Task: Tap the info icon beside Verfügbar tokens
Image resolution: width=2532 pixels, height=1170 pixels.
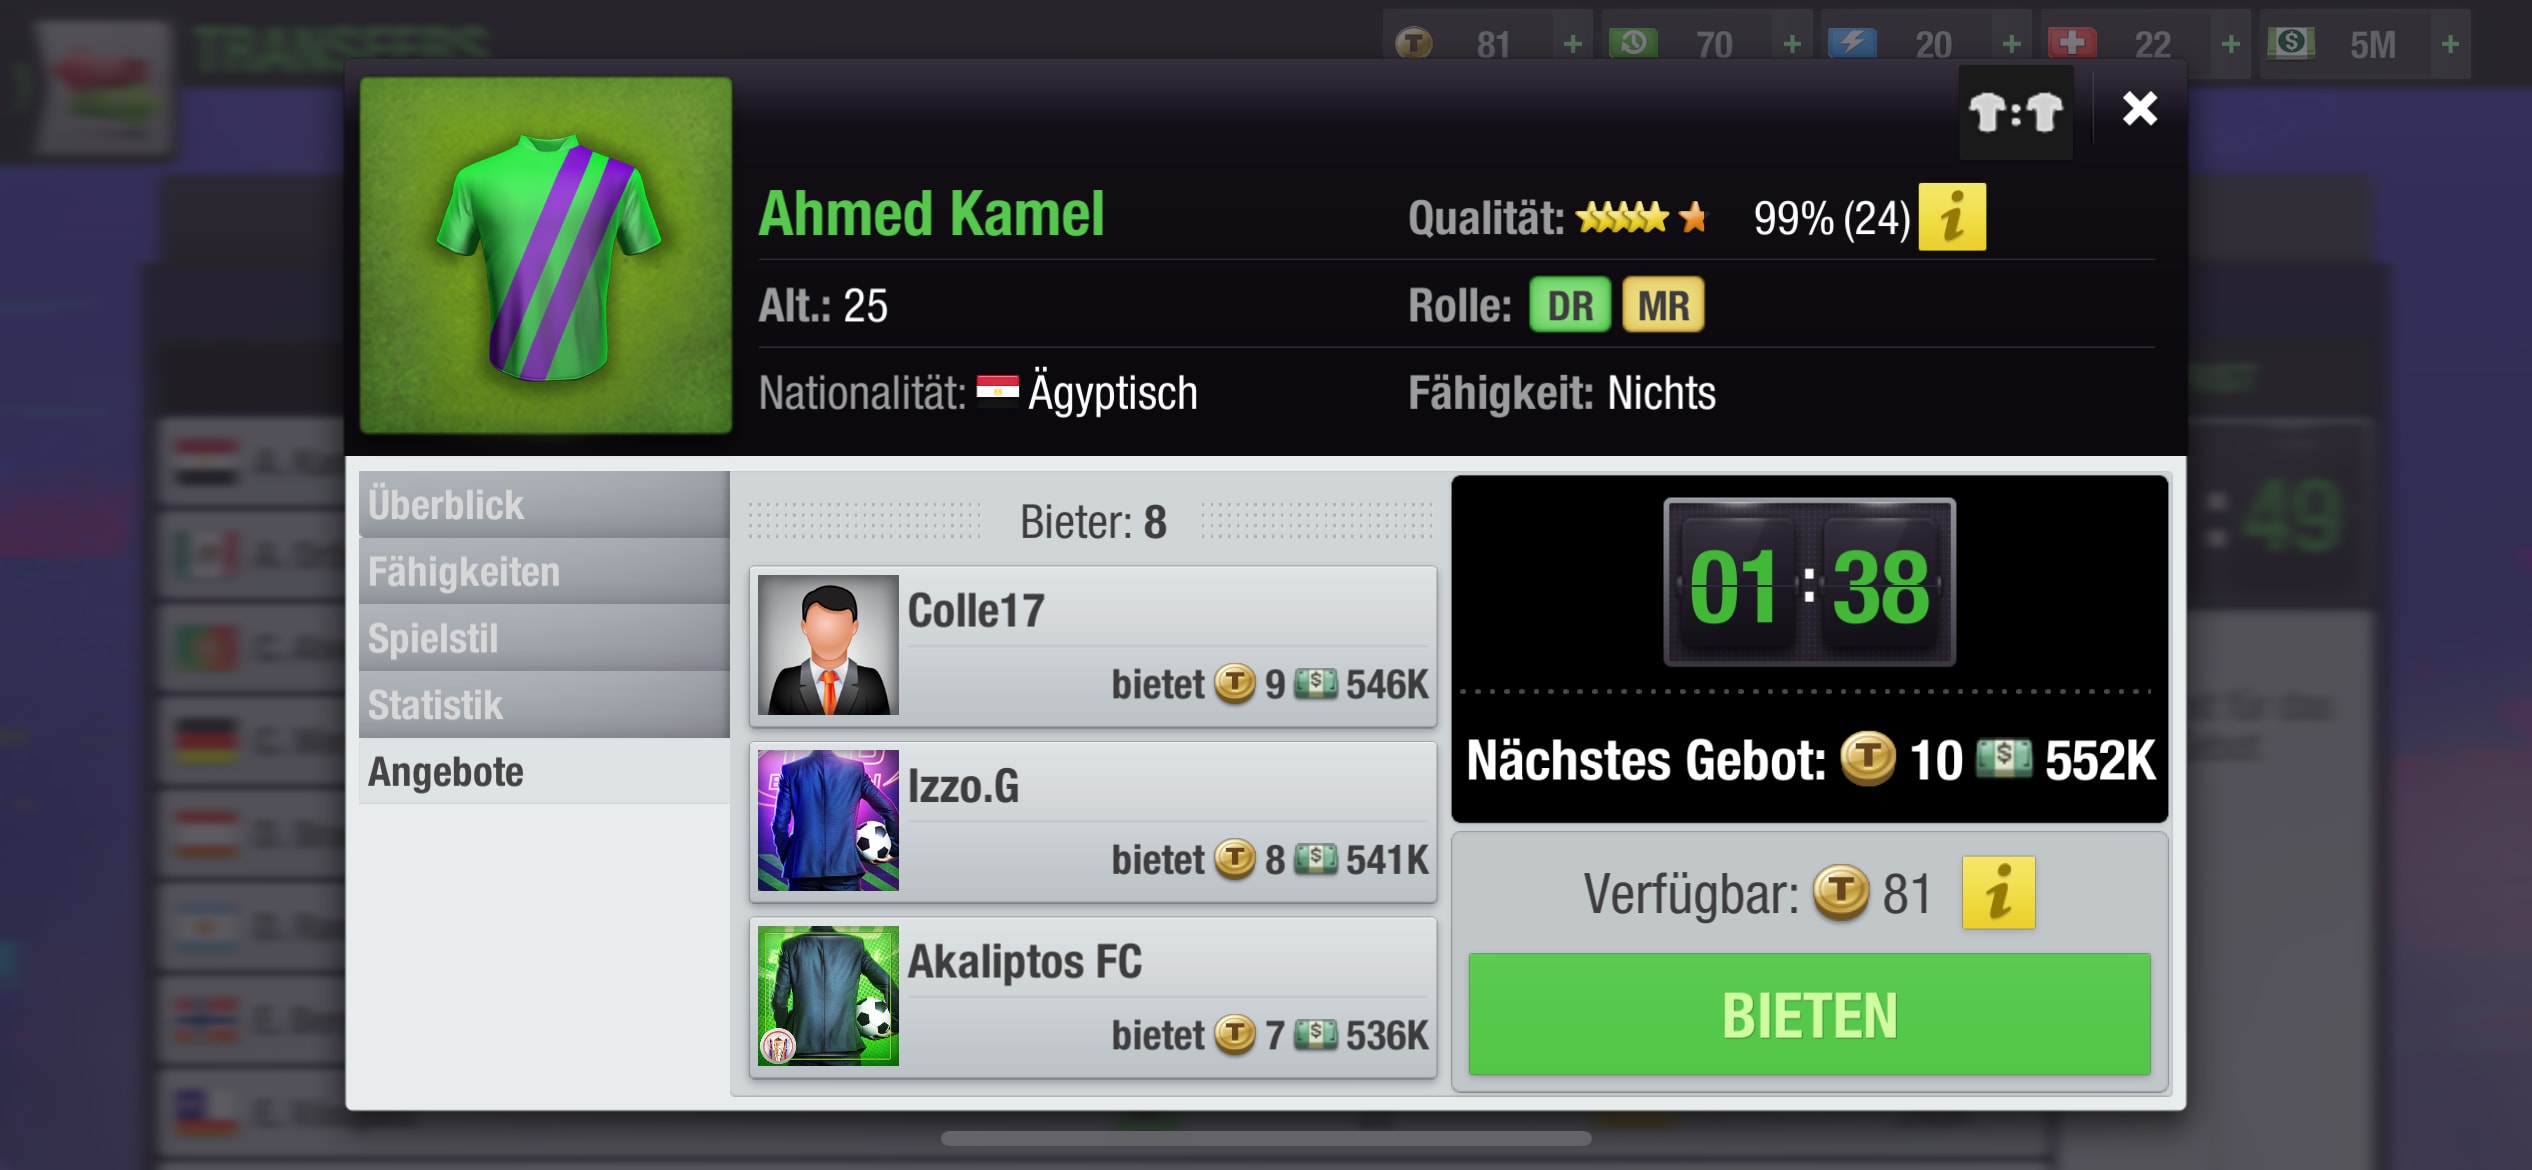Action: point(1998,893)
